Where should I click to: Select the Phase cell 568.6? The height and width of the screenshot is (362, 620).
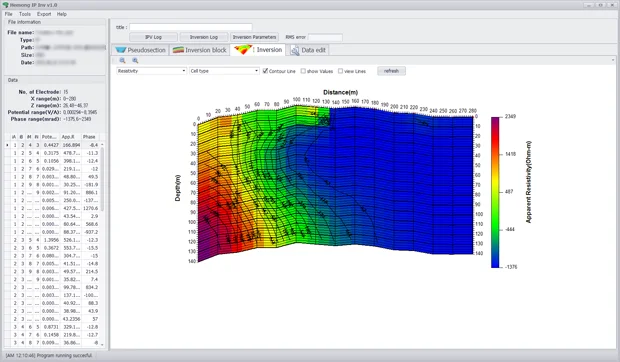click(x=90, y=224)
